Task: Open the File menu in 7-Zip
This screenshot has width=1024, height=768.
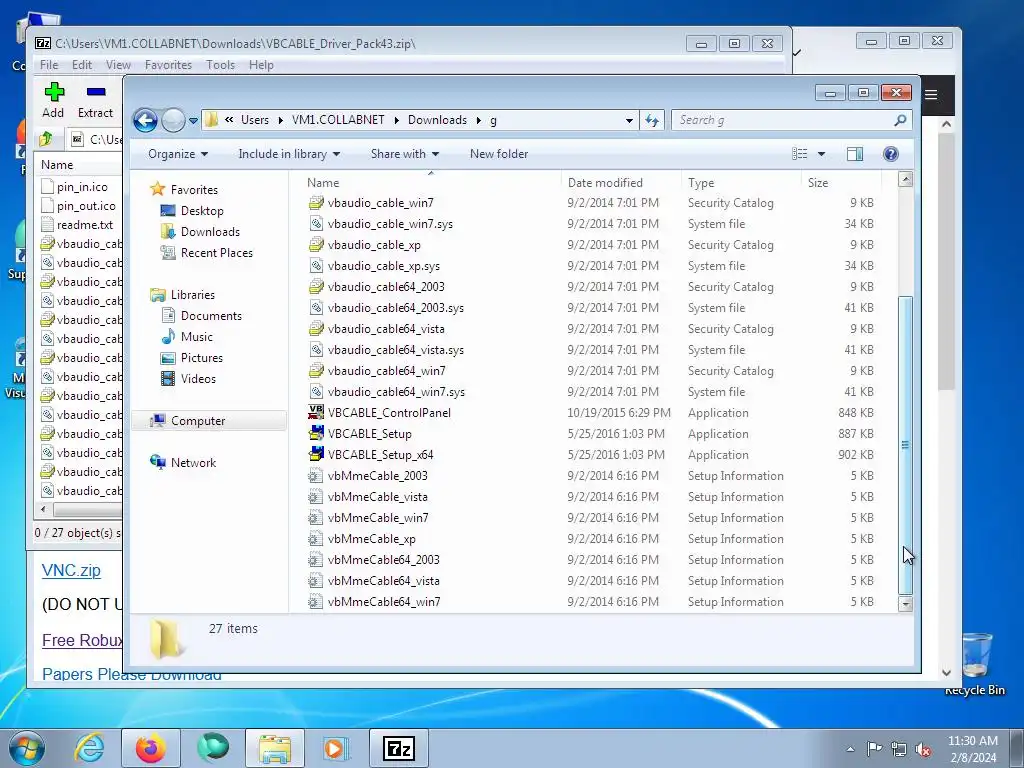Action: pyautogui.click(x=49, y=65)
